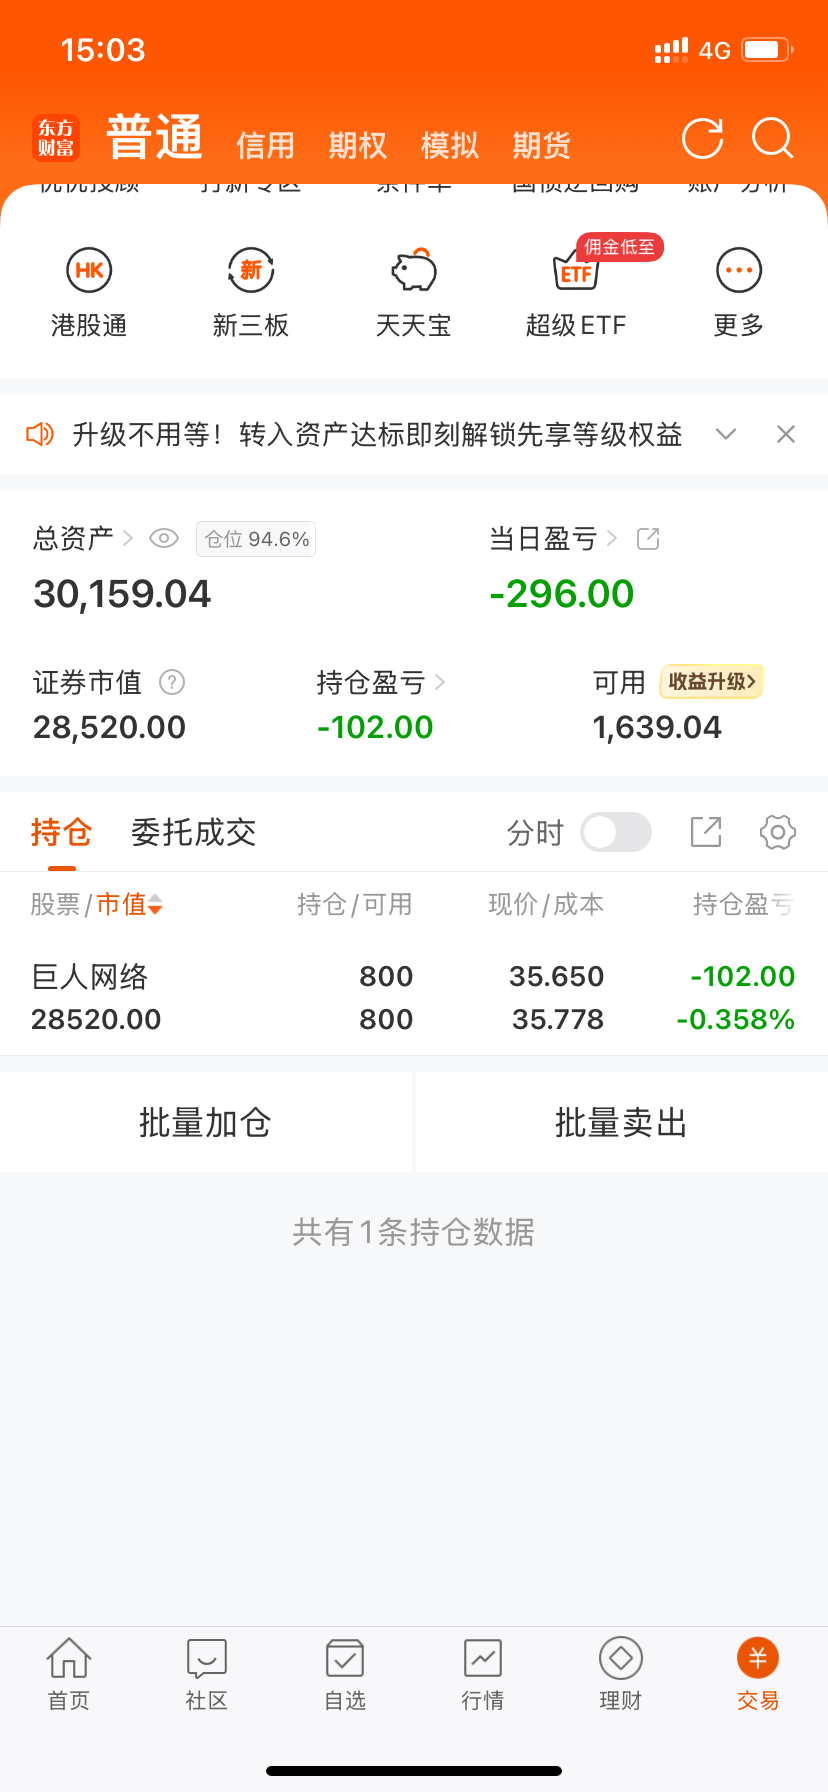Switch to the 信用 account tab
828x1792 pixels.
point(265,146)
